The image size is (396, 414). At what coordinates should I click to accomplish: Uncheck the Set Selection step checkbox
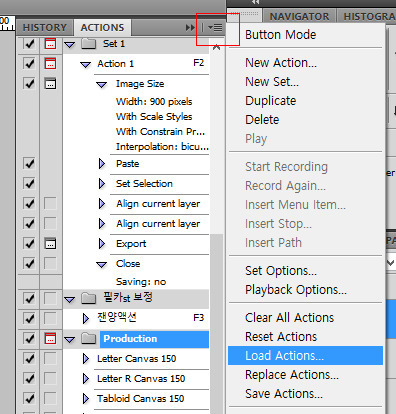click(29, 183)
